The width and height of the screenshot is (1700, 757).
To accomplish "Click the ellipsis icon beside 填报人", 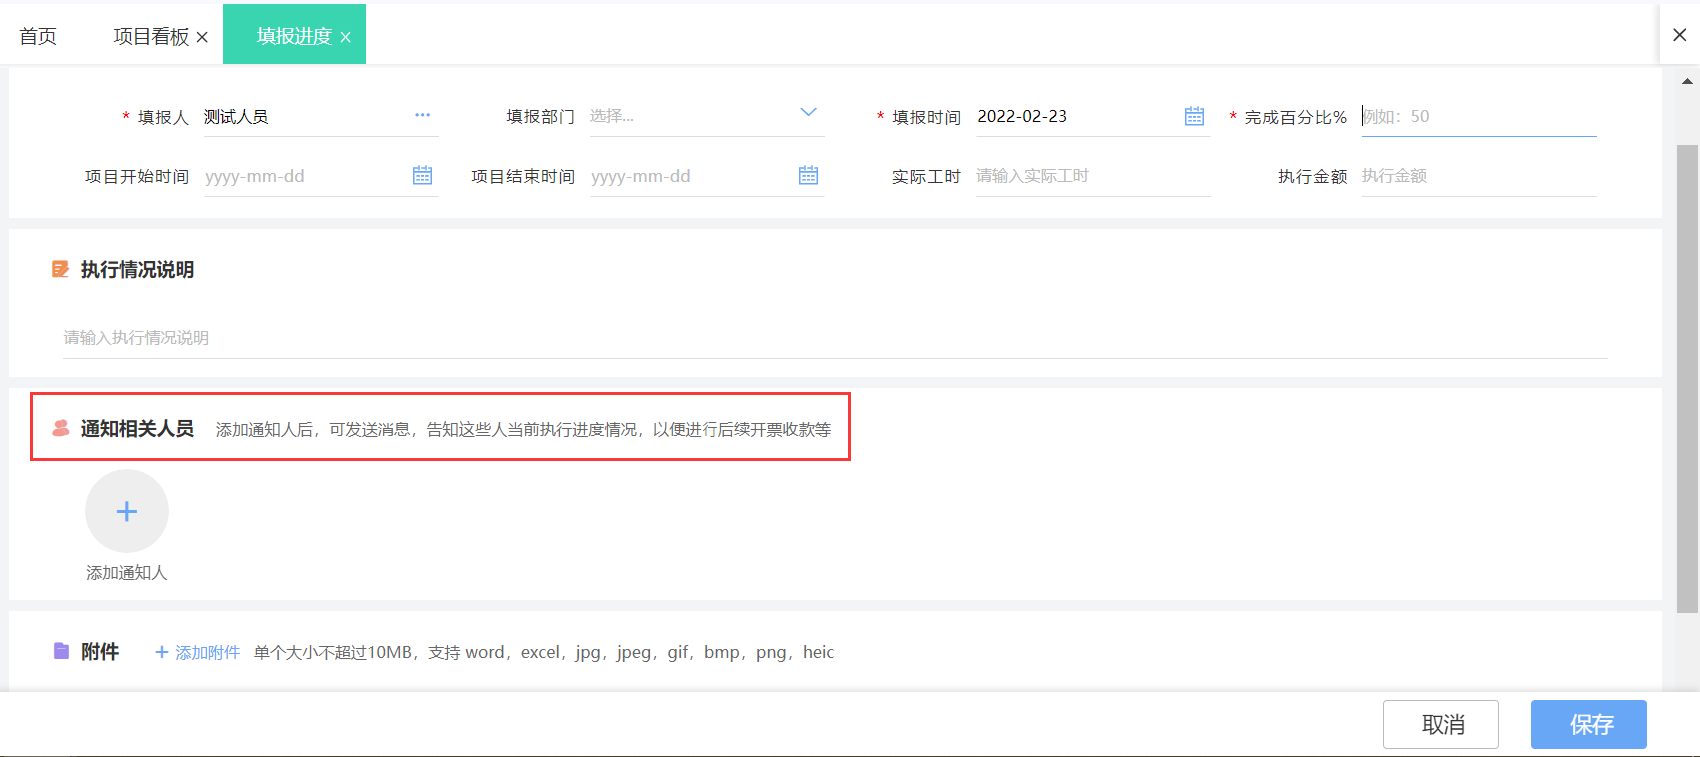I will click(x=422, y=116).
